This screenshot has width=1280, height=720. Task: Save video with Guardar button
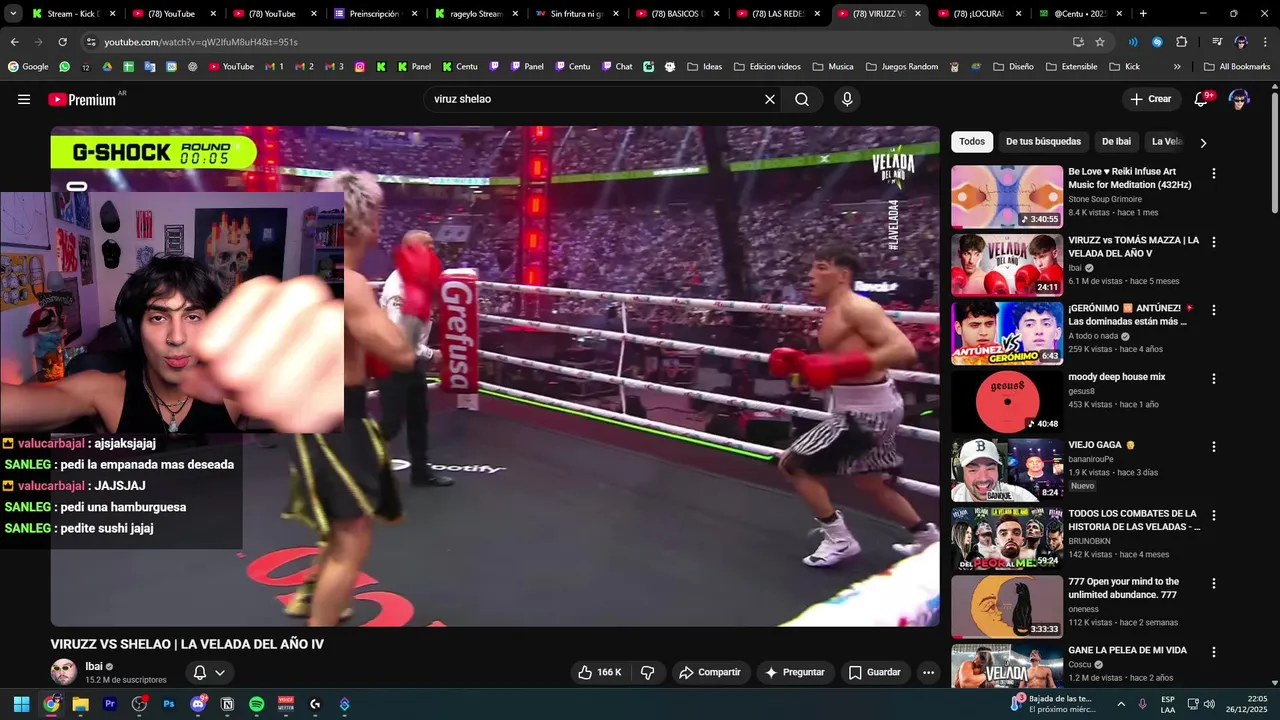coord(875,672)
